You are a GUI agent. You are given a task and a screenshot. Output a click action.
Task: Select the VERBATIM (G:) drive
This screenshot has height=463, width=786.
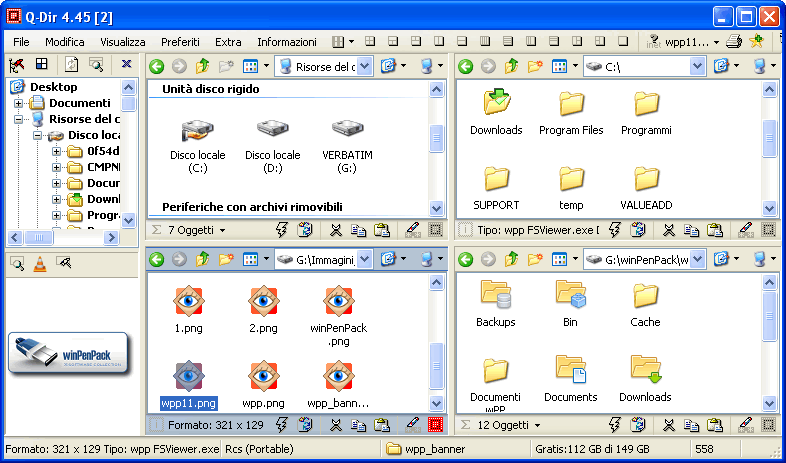click(x=347, y=145)
